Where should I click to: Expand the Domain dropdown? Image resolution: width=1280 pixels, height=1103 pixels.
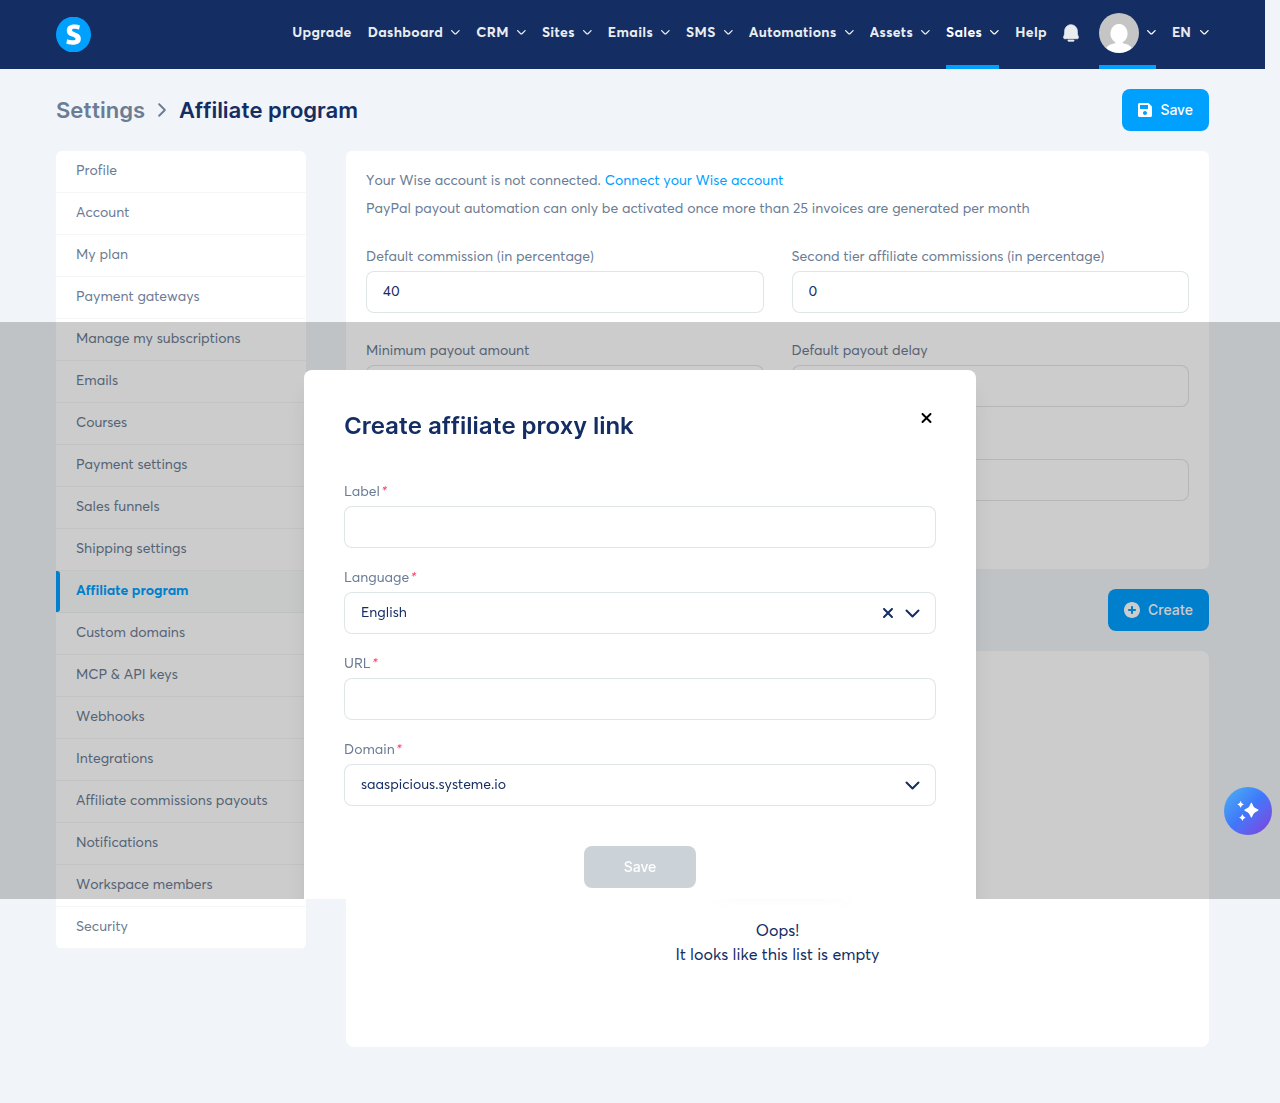(912, 785)
